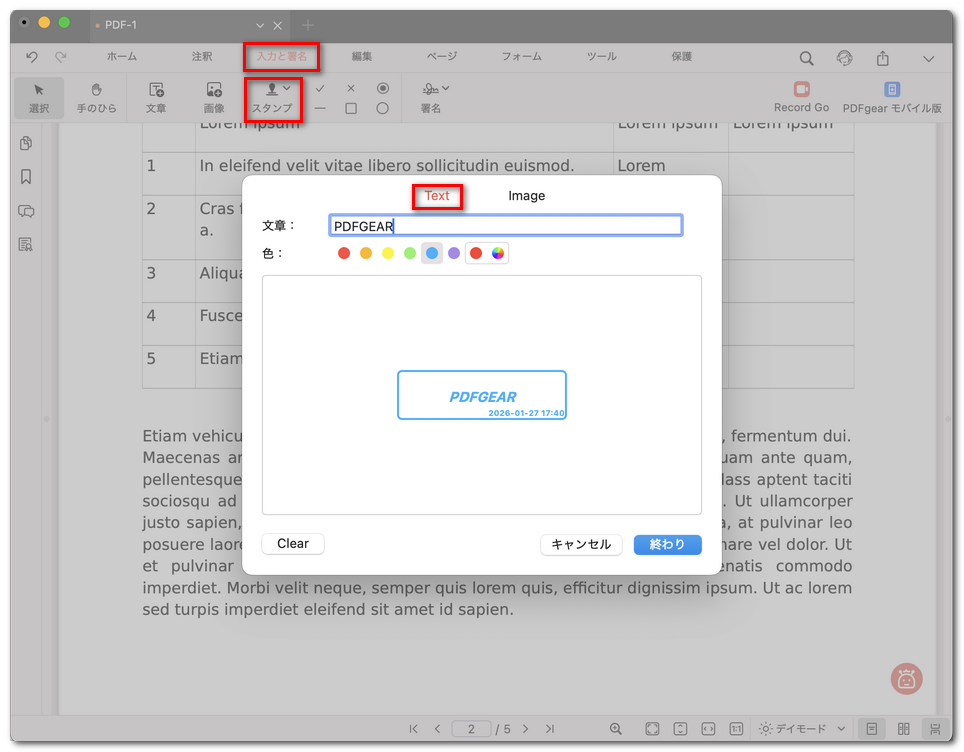Viewport: 964px width, 752px height.
Task: Insert a picture with 画像 tool
Action: (x=214, y=97)
